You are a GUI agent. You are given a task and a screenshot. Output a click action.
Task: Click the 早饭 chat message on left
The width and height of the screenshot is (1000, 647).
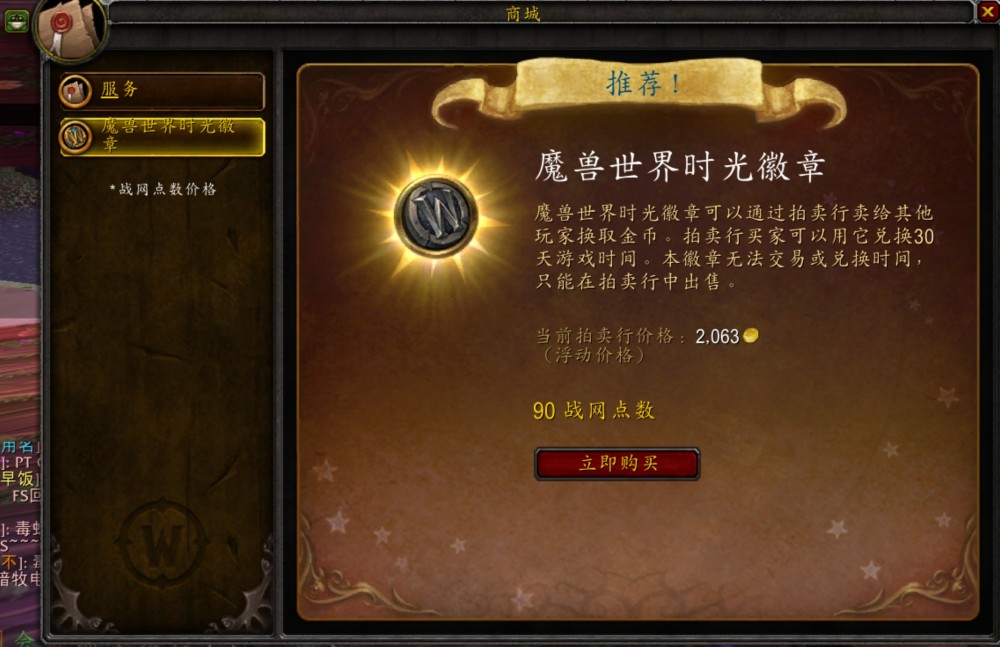tap(20, 479)
